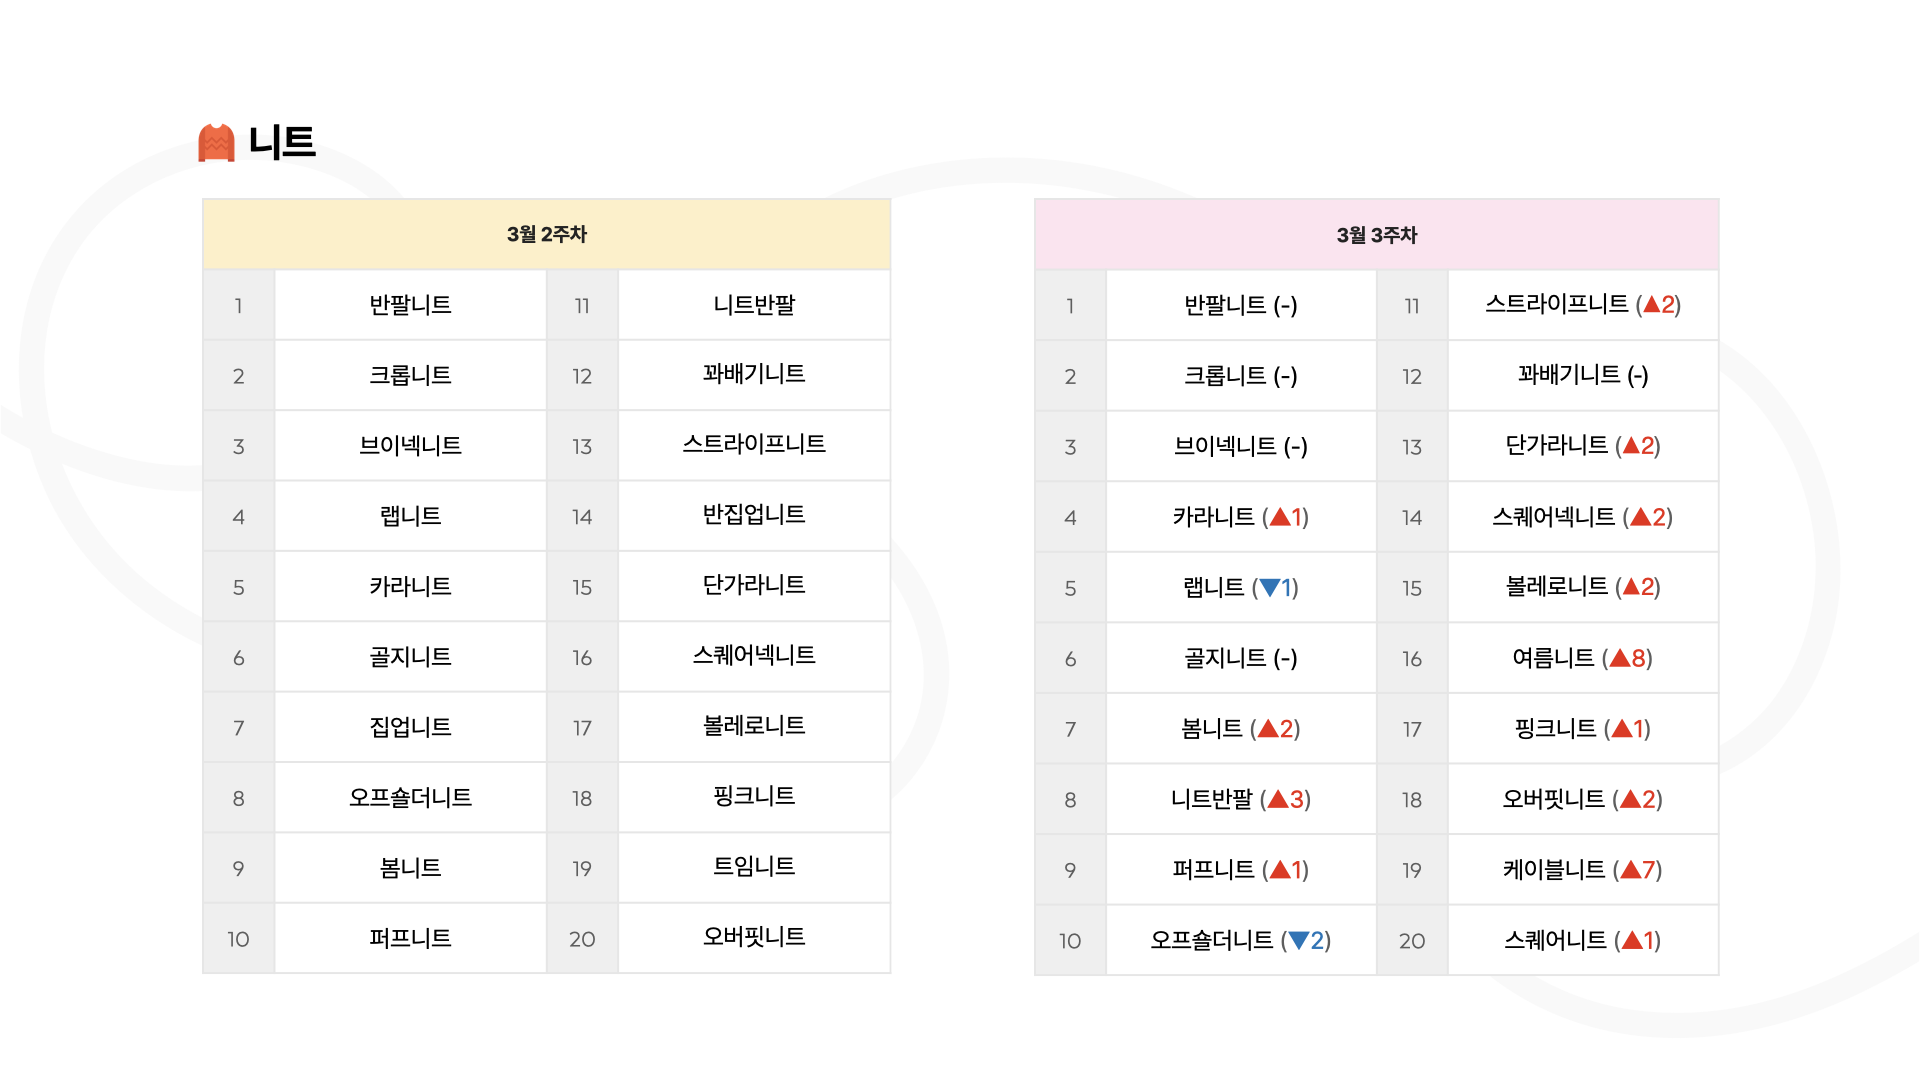The width and height of the screenshot is (1920, 1080).
Task: Select the 반집업니트 cell
Action: (x=754, y=515)
